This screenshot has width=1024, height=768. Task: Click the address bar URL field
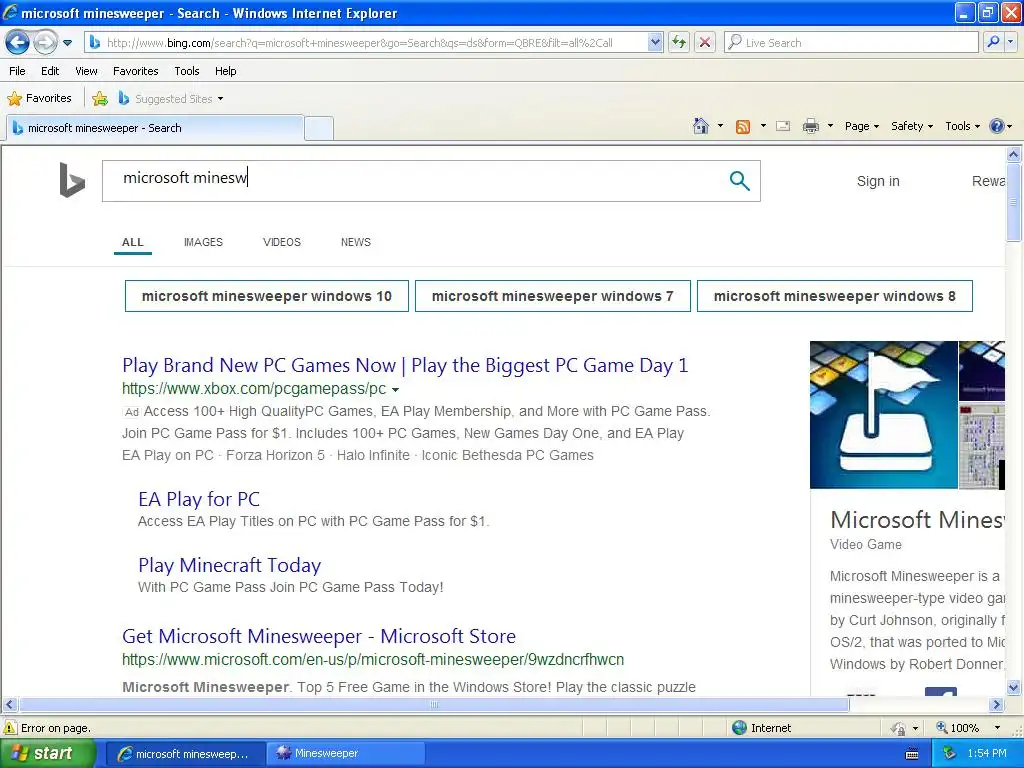coord(367,43)
